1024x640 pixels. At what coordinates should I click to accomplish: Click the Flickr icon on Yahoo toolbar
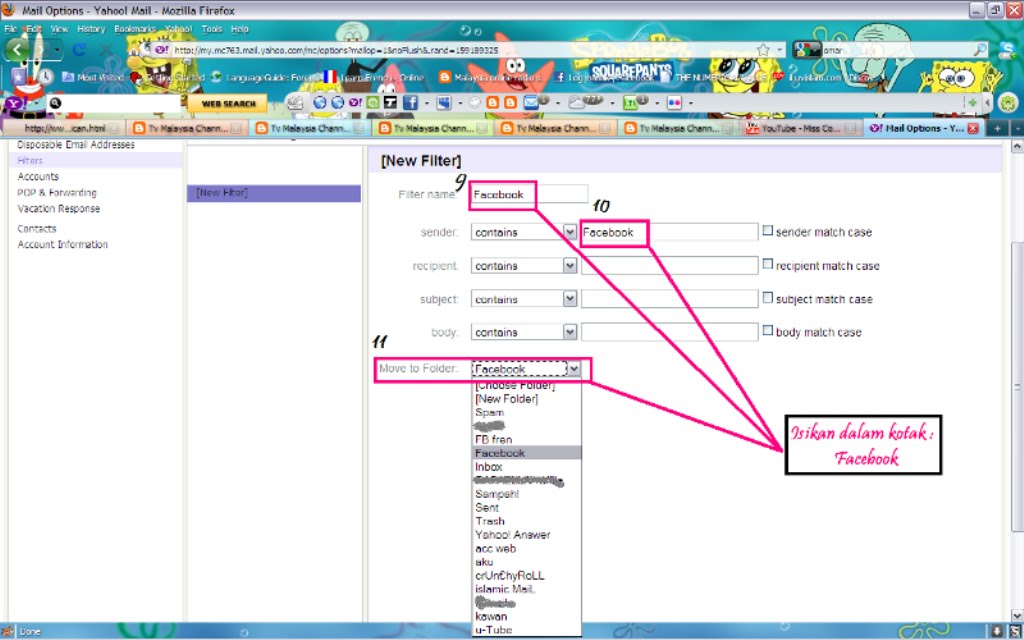[x=673, y=103]
